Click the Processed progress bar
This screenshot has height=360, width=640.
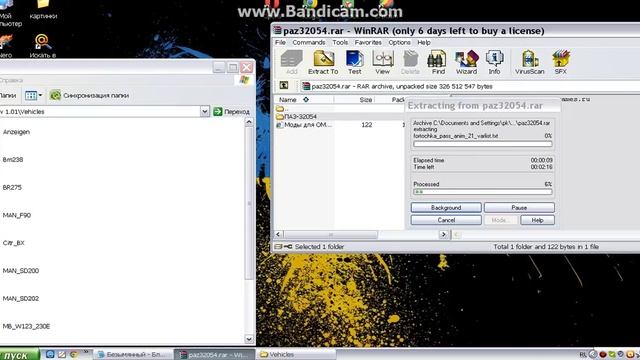[x=482, y=191]
